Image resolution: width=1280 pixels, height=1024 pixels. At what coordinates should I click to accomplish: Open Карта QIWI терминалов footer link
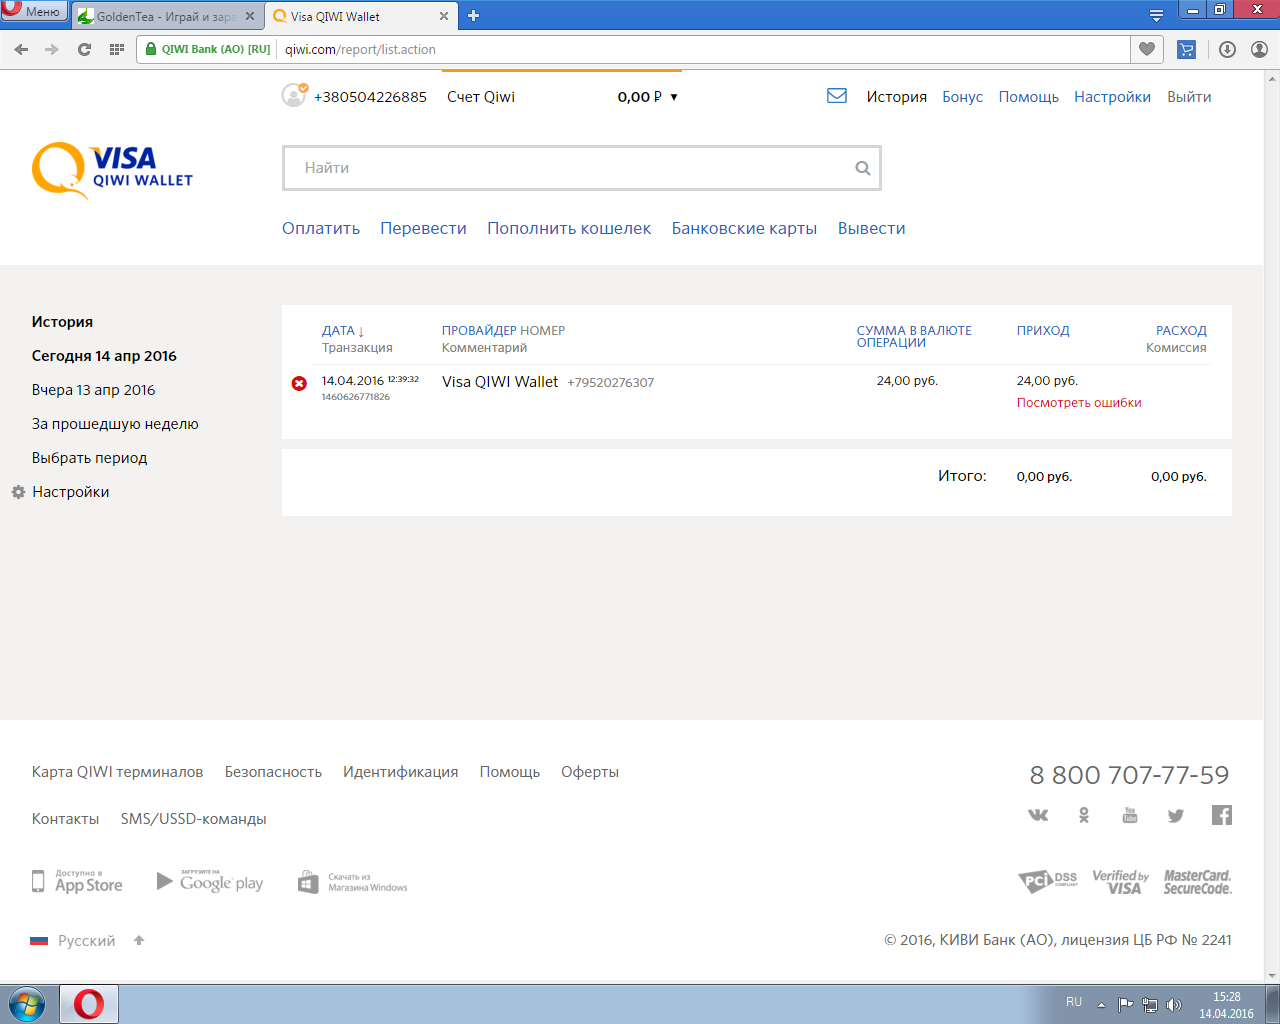pos(117,772)
